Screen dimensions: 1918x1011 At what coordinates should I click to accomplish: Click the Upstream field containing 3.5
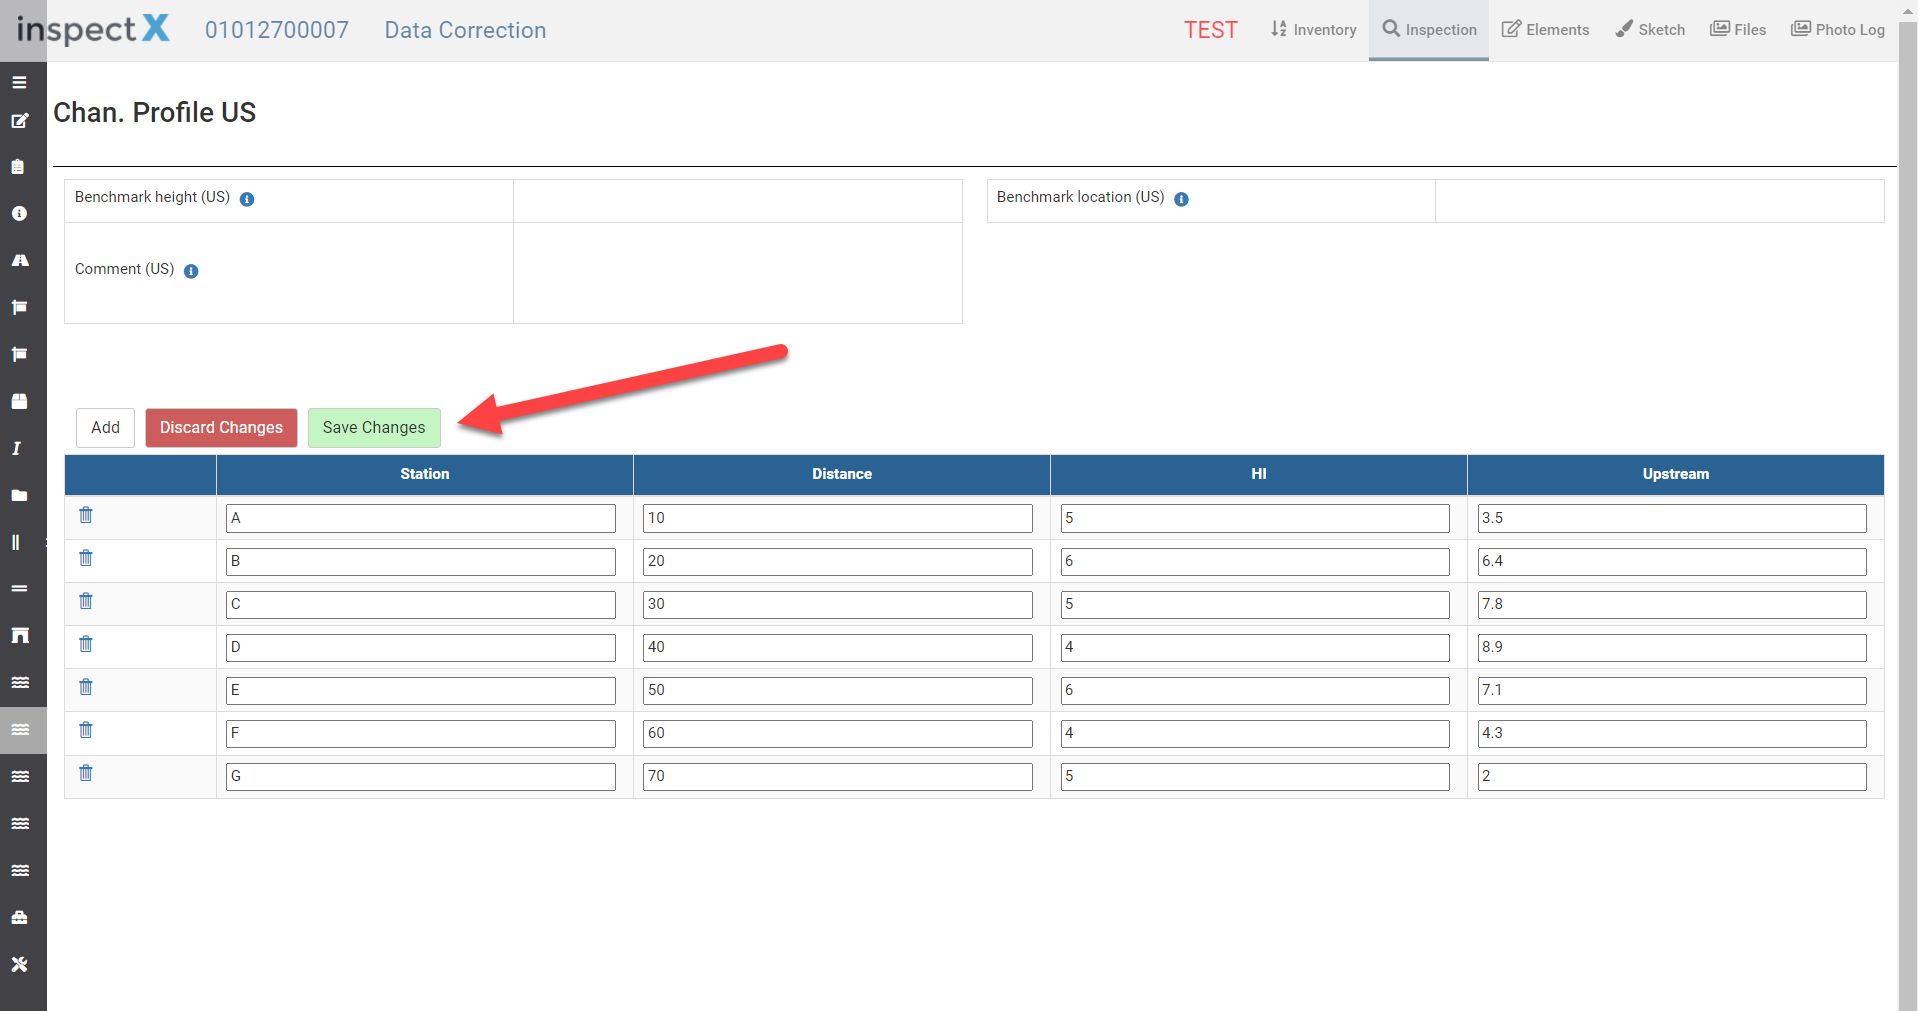[x=1672, y=518]
